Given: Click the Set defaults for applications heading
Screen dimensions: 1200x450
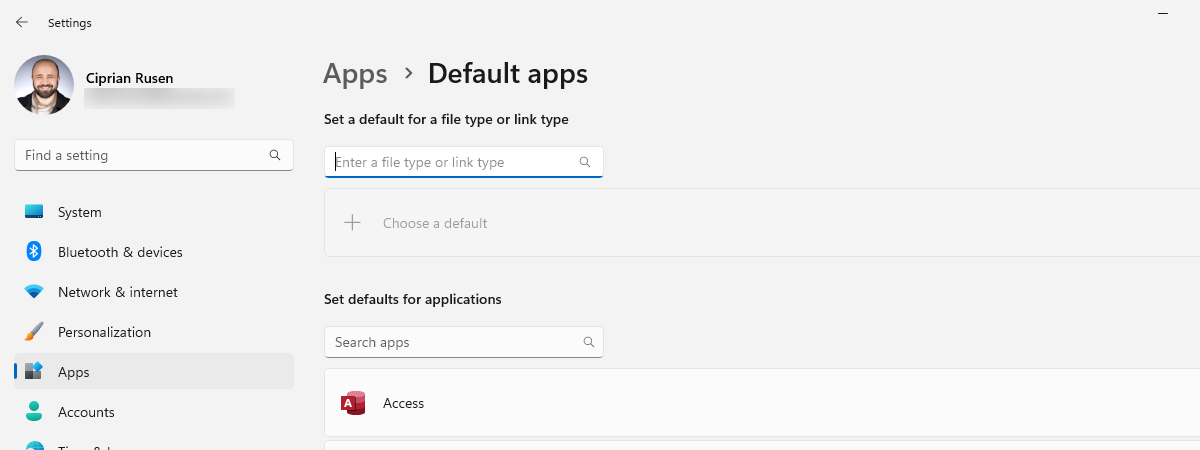Looking at the screenshot, I should click(x=413, y=299).
